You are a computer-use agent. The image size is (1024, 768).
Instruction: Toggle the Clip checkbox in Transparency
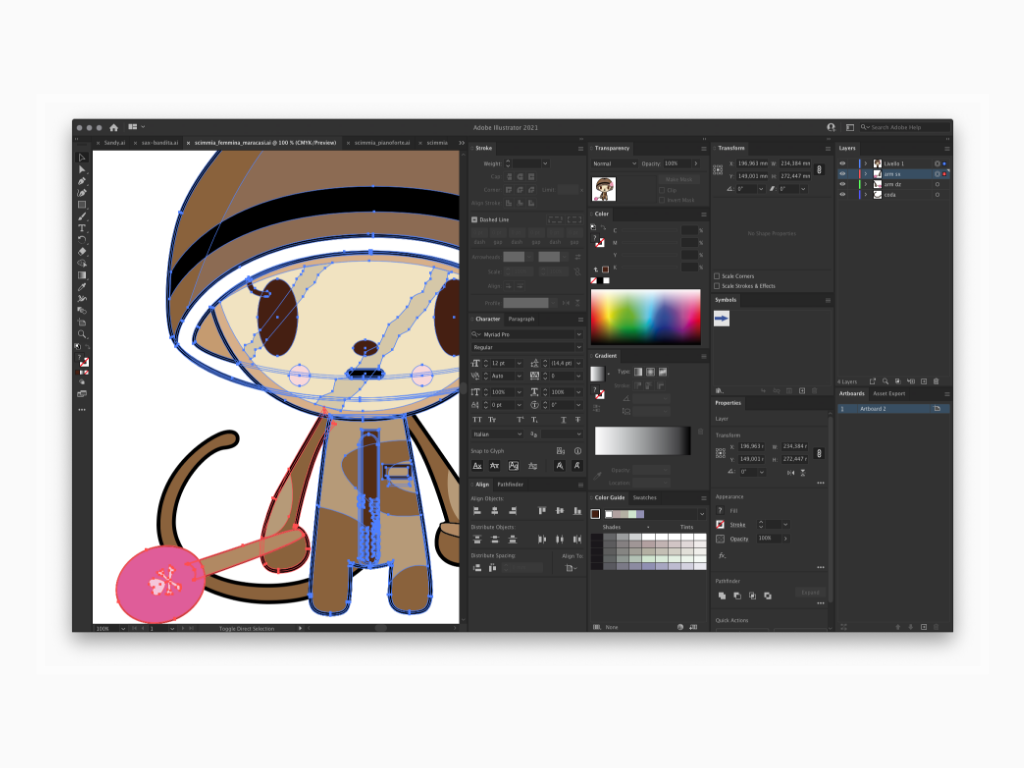click(x=662, y=190)
